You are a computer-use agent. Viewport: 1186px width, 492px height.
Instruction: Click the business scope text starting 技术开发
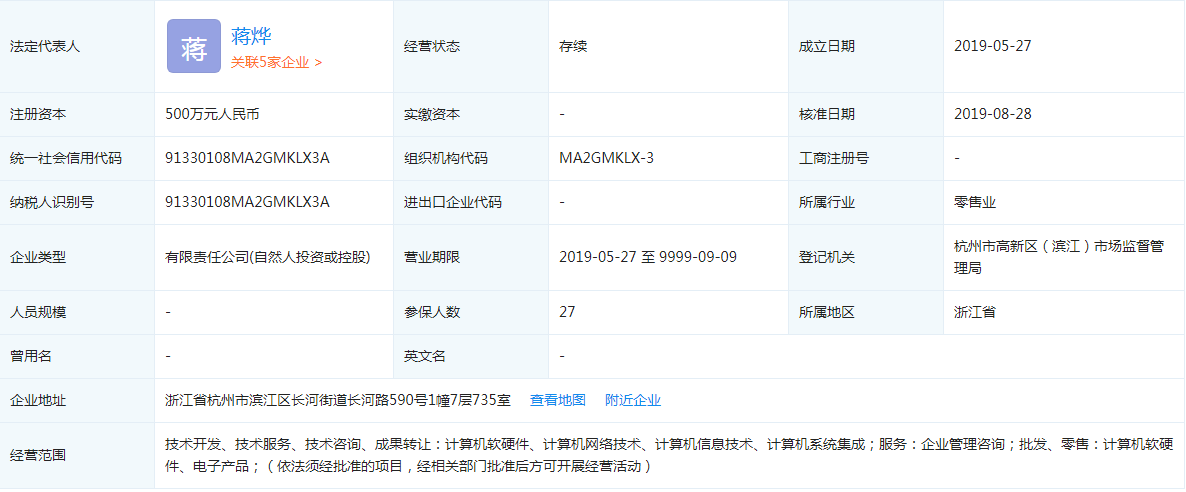pos(669,455)
